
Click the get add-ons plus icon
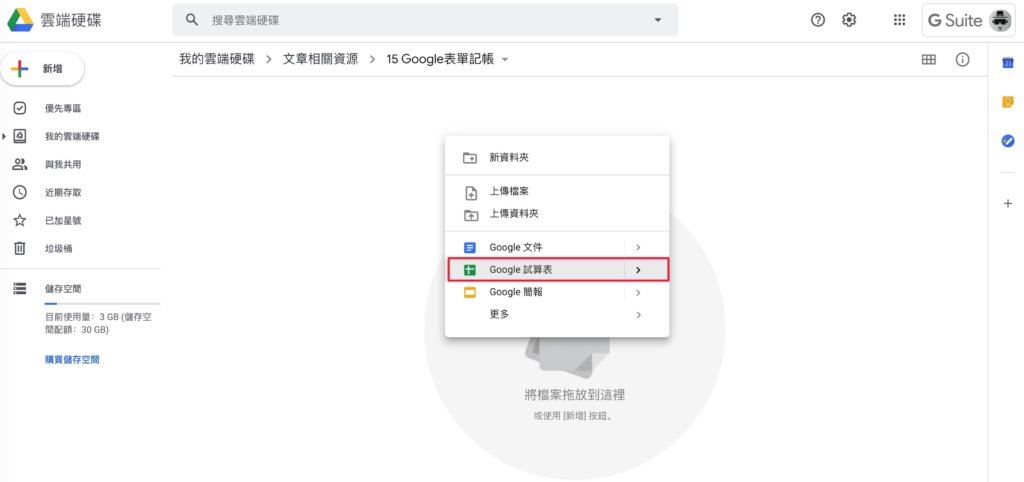(x=1008, y=204)
